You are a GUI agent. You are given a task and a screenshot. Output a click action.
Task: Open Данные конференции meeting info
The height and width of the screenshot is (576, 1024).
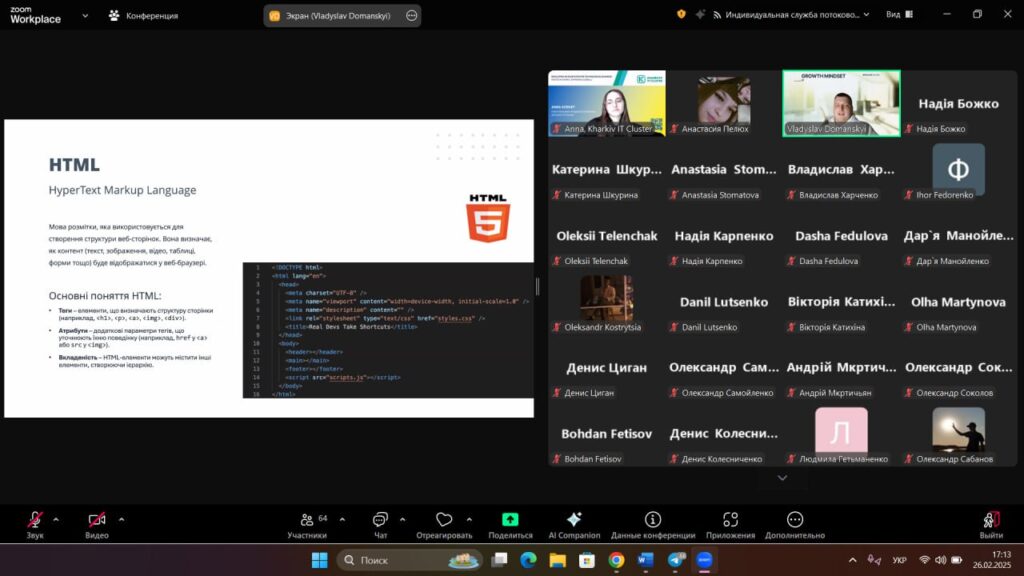point(653,524)
